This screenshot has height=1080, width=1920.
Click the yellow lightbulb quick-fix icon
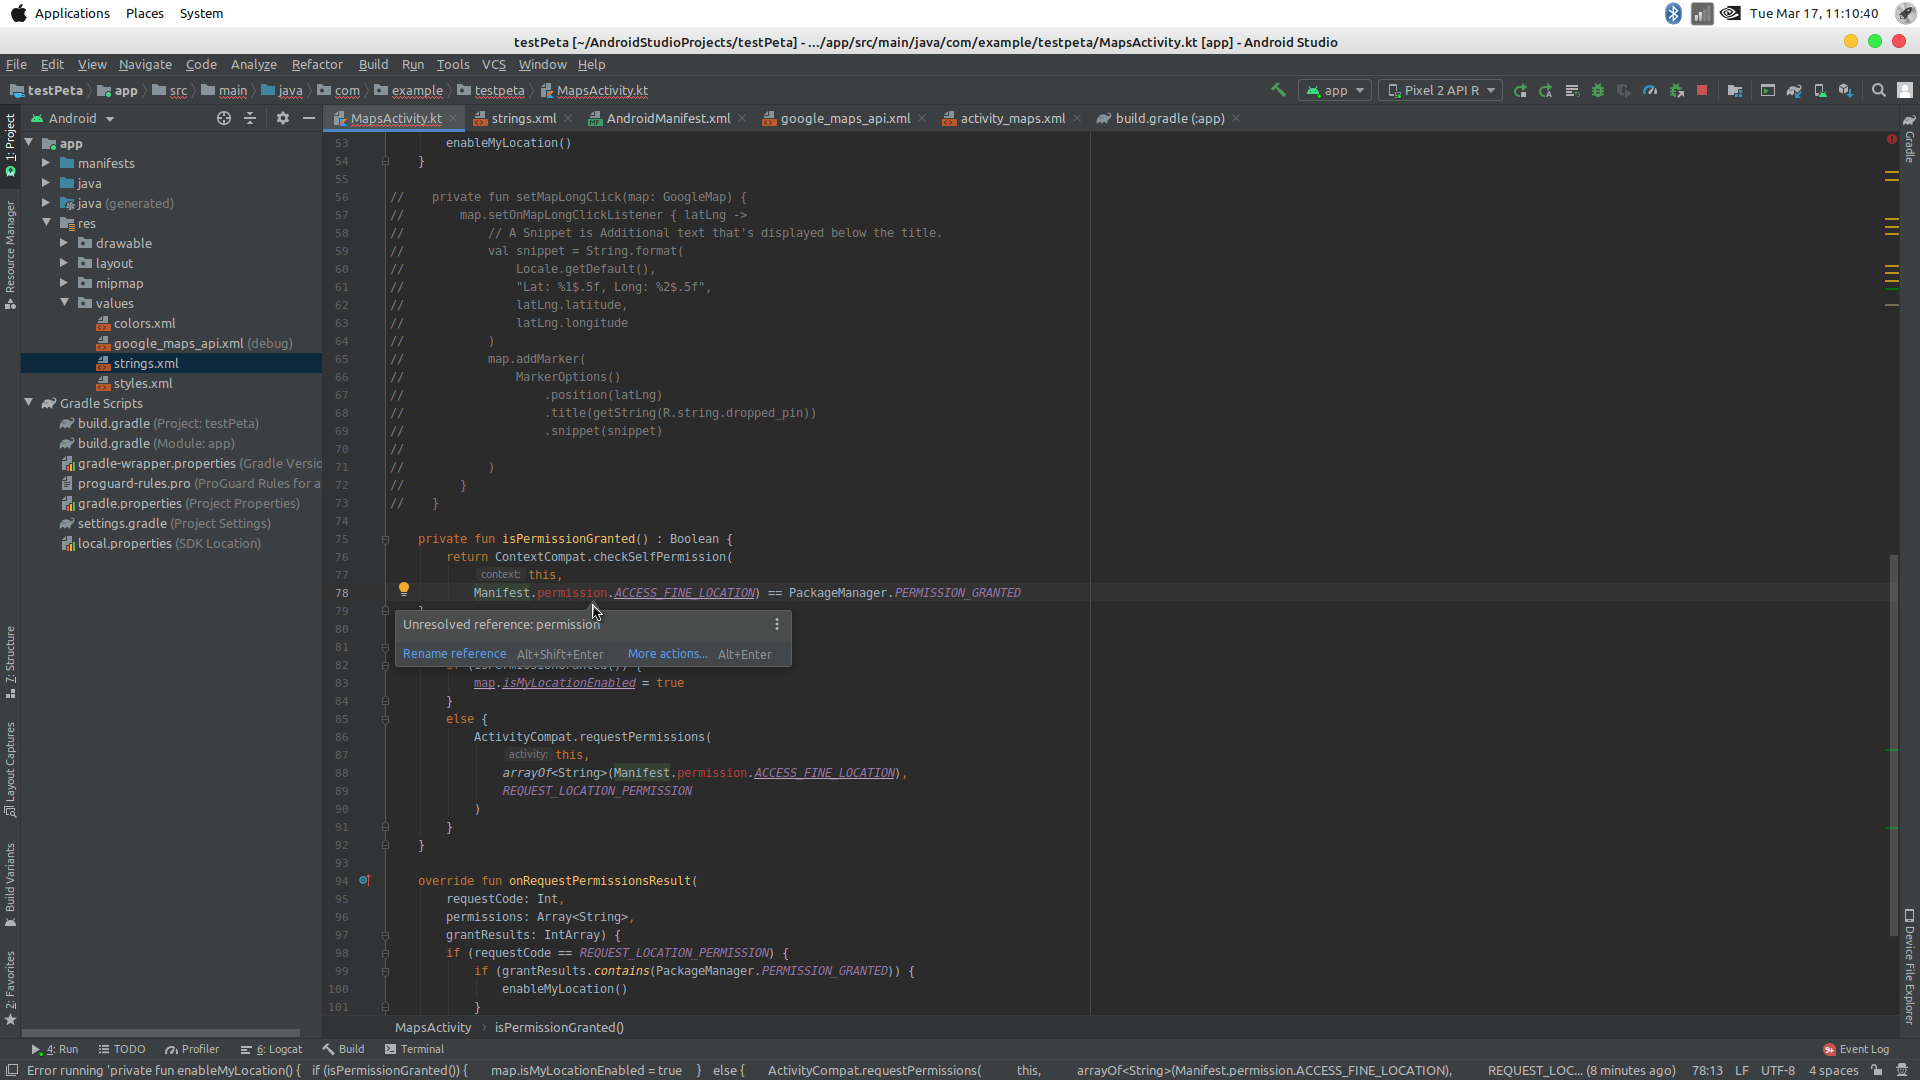404,589
